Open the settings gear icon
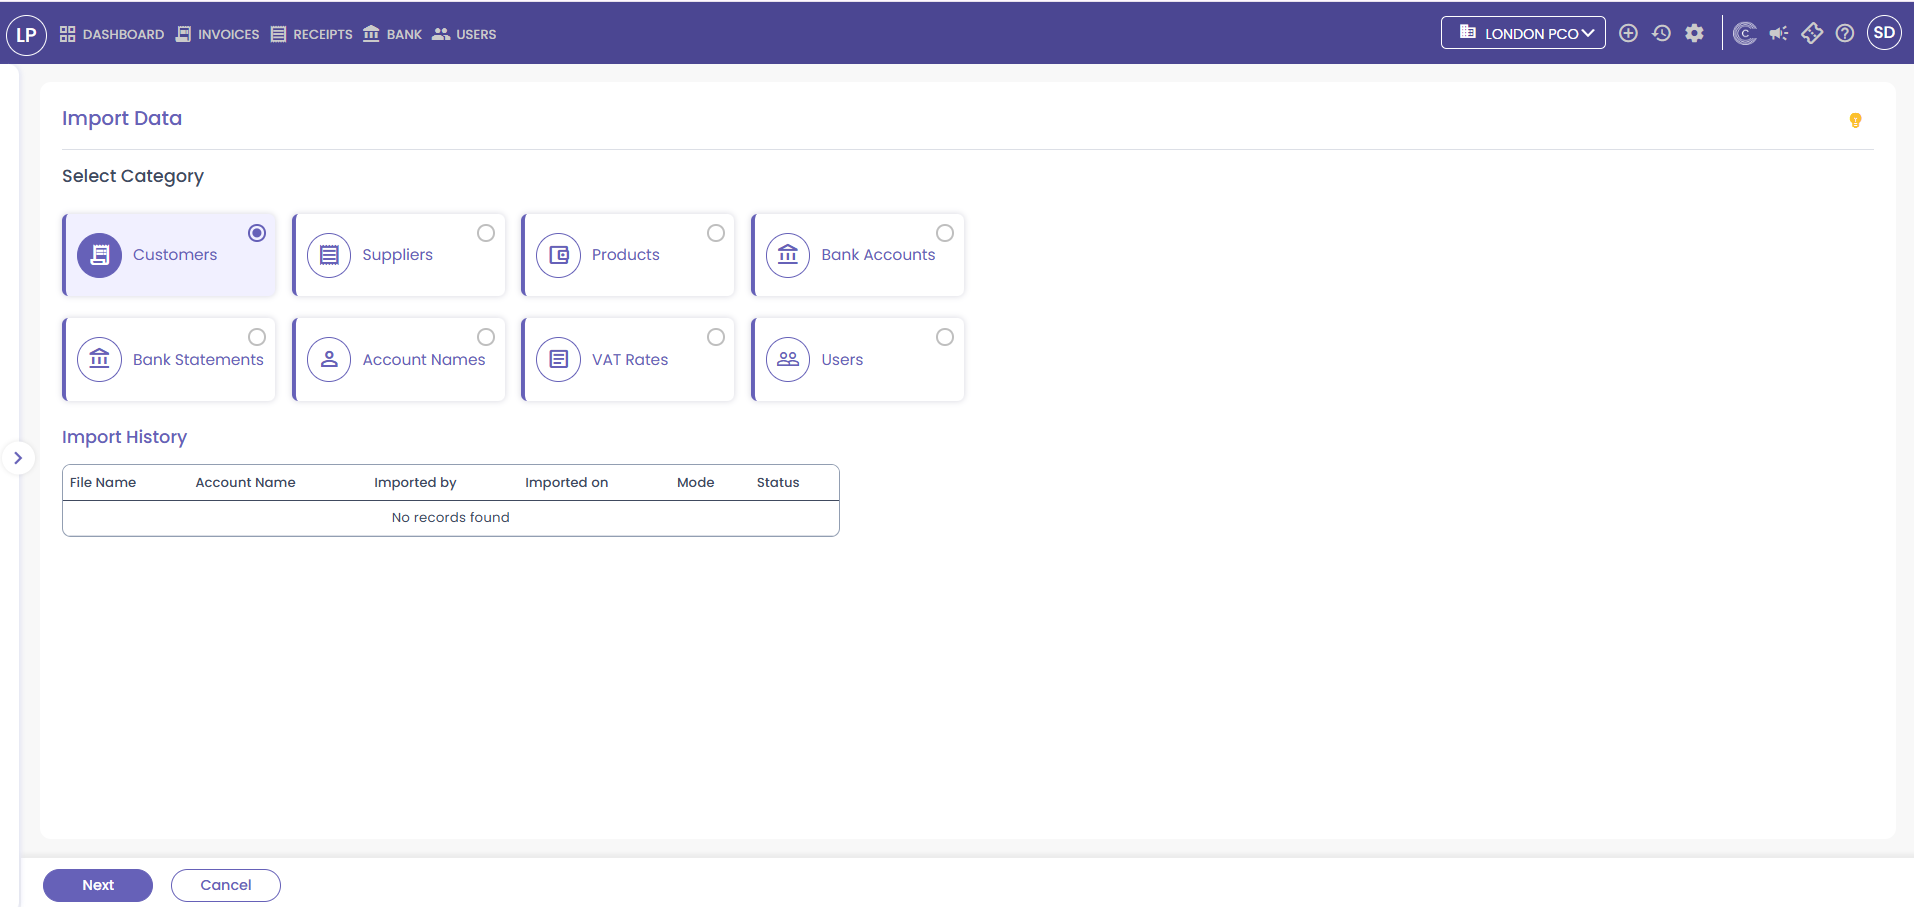Image resolution: width=1914 pixels, height=907 pixels. tap(1694, 33)
